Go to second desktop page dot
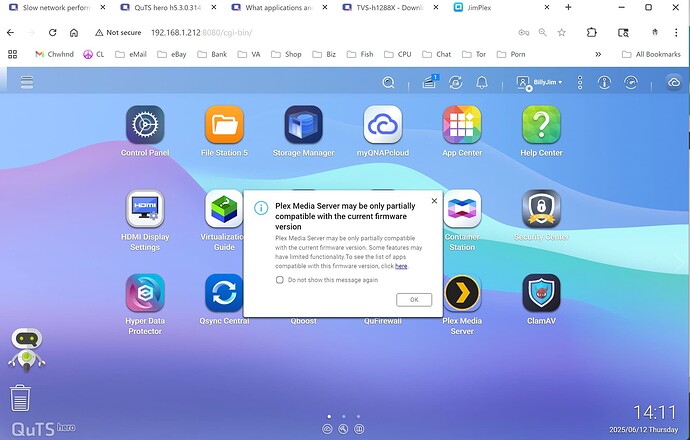Viewport: 690px width, 440px height. pos(344,416)
